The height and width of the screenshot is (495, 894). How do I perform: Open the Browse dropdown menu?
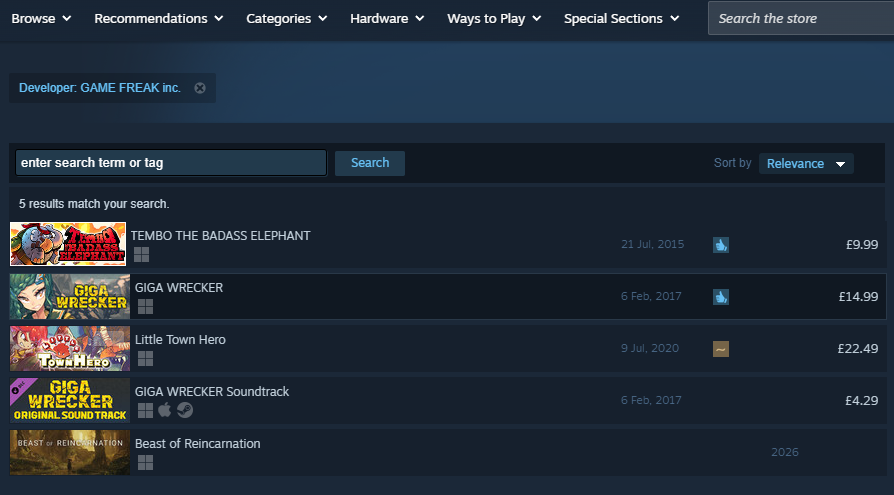41,18
